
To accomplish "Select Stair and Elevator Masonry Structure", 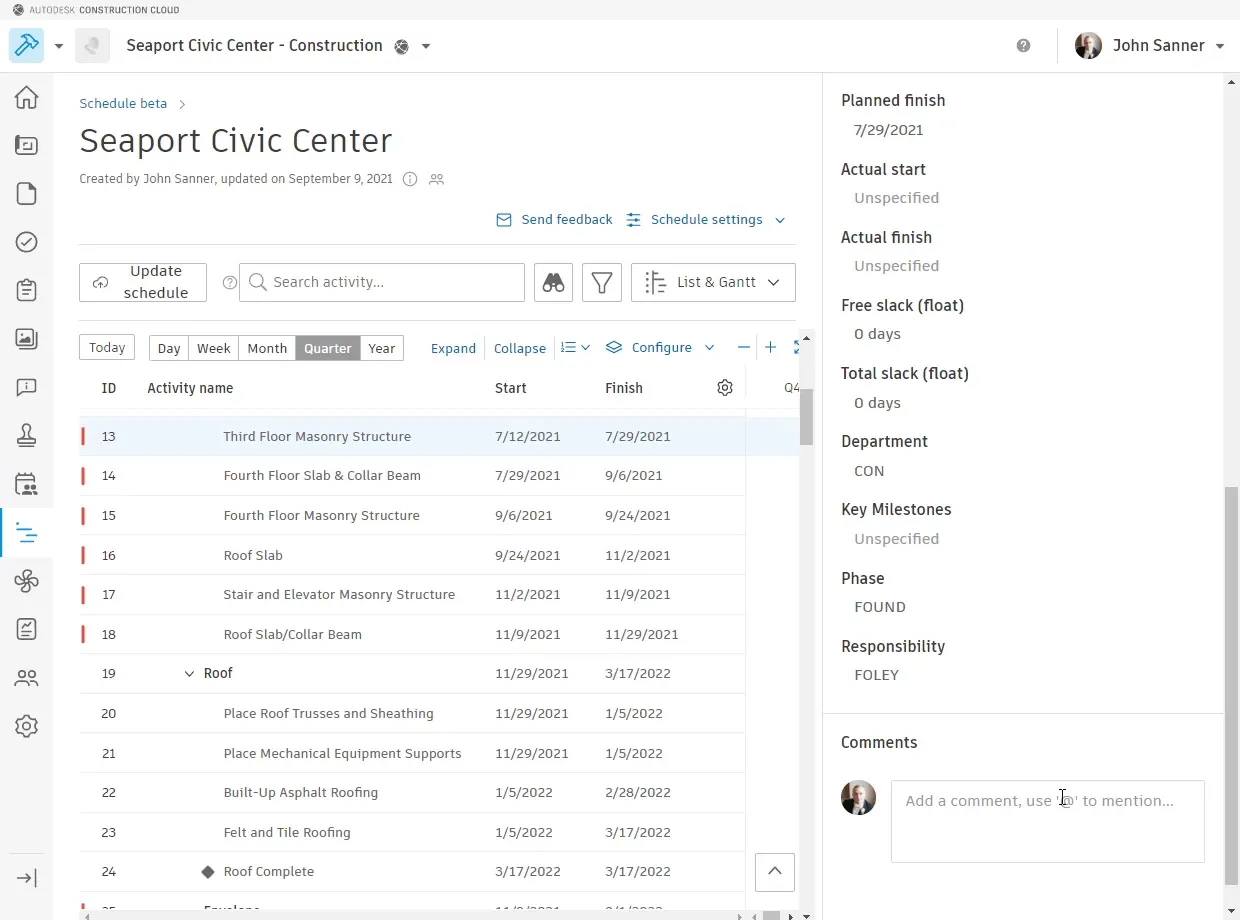I will coord(412,595).
